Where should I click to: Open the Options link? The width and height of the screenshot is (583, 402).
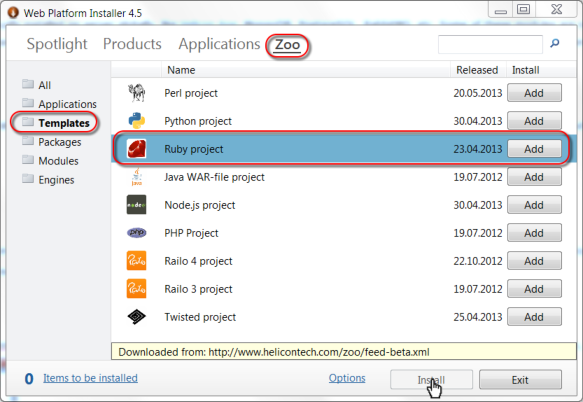[x=347, y=378]
